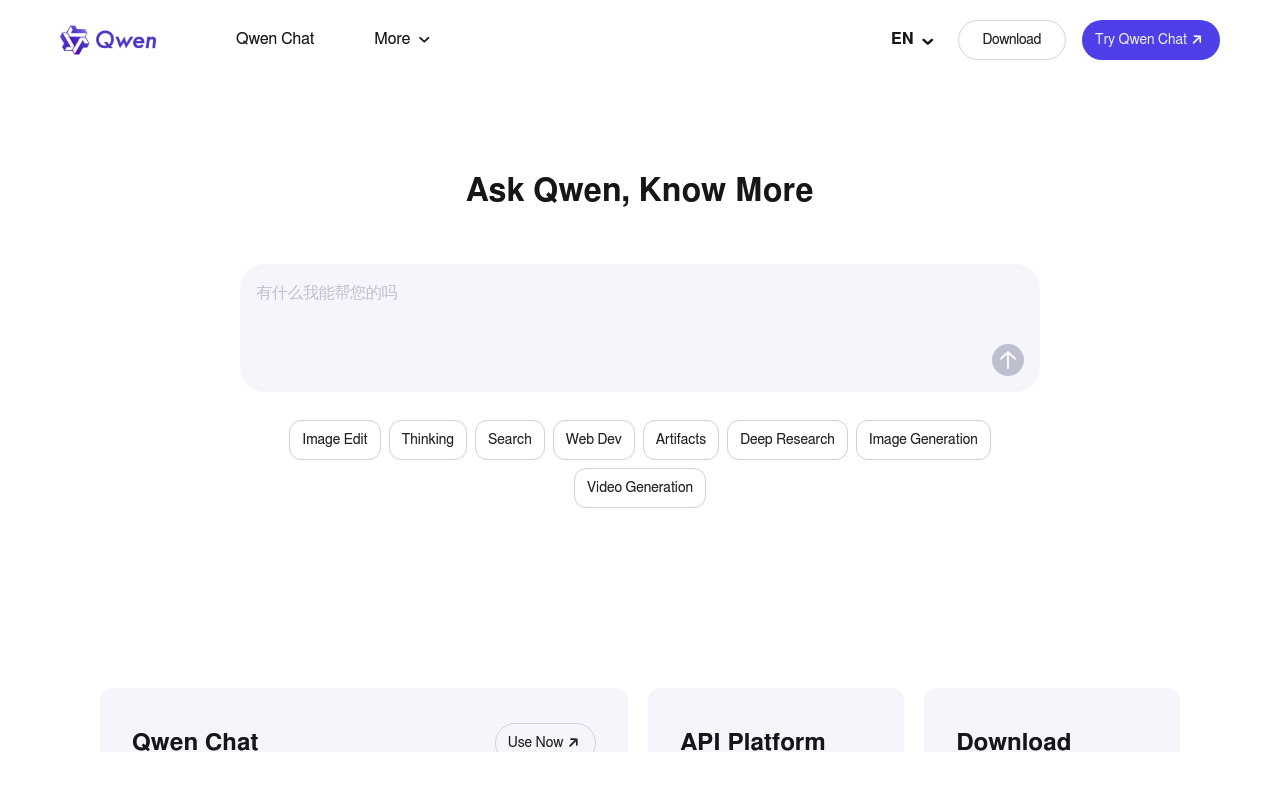Select the Artifacts option
This screenshot has width=1280, height=800.
pos(681,440)
